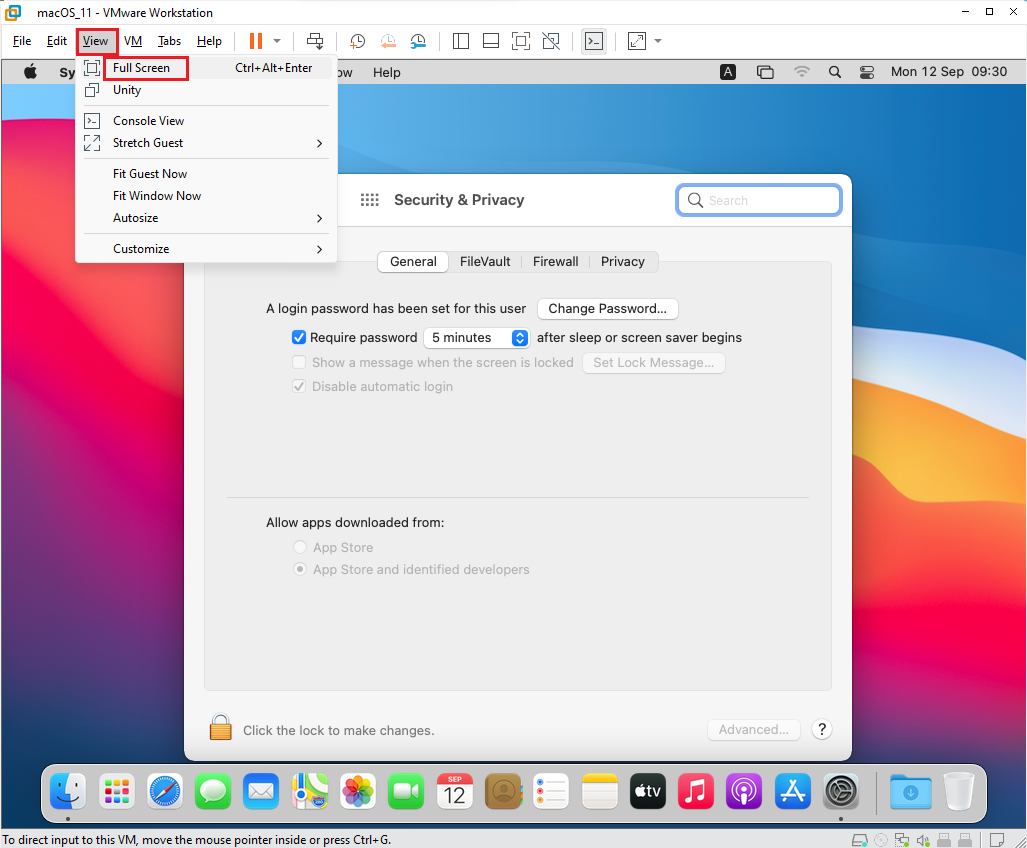This screenshot has height=848, width=1027.
Task: Expand the Customize submenu
Action: [x=204, y=249]
